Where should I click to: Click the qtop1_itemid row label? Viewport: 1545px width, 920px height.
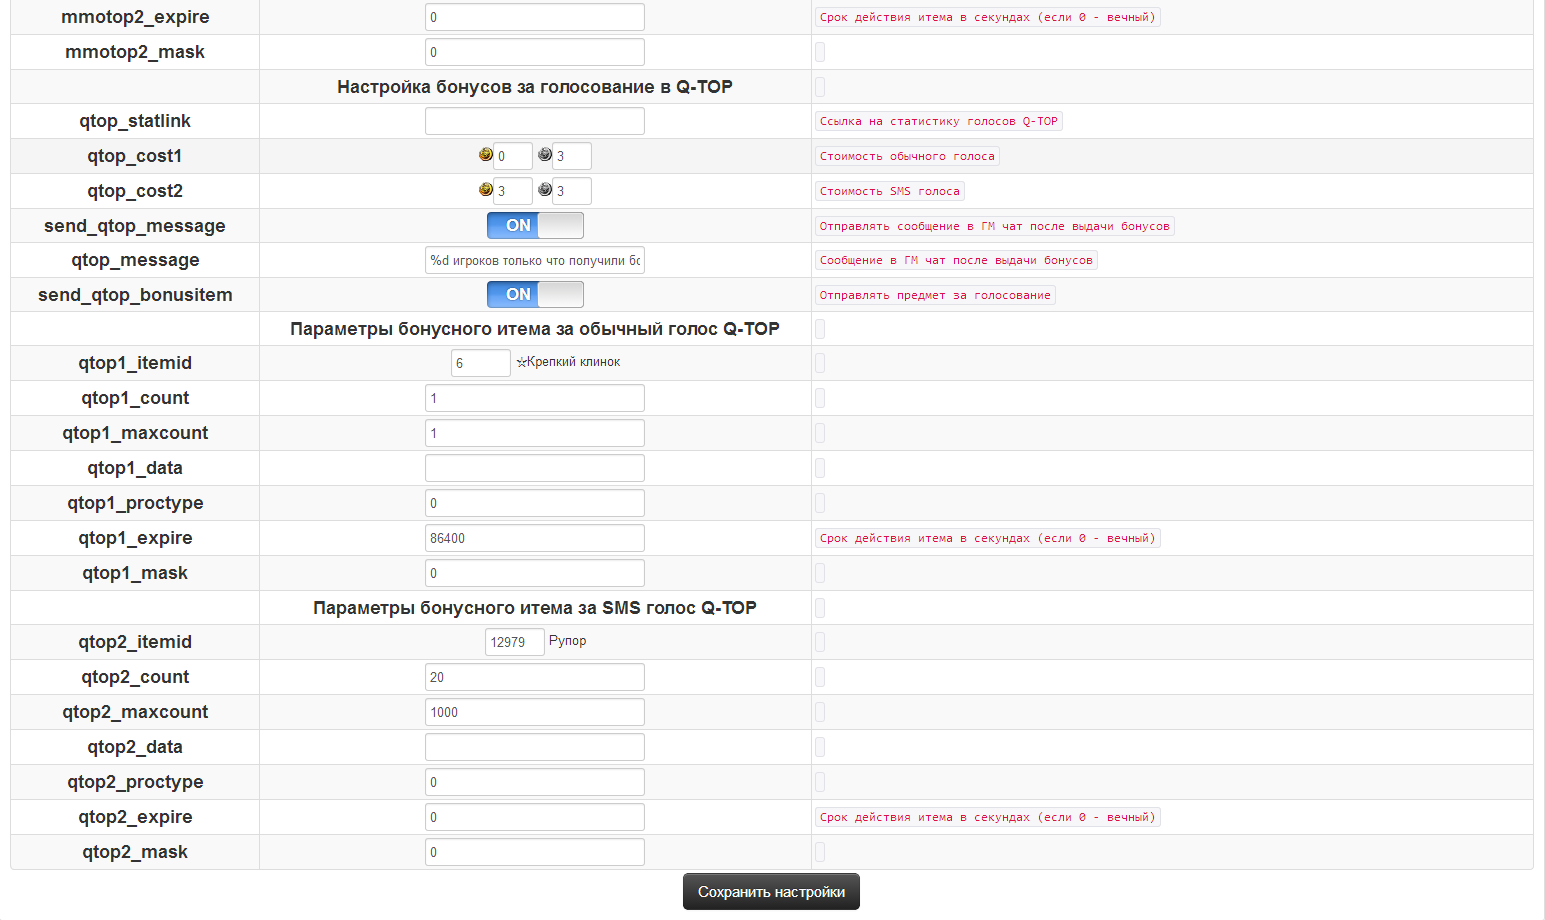click(135, 363)
